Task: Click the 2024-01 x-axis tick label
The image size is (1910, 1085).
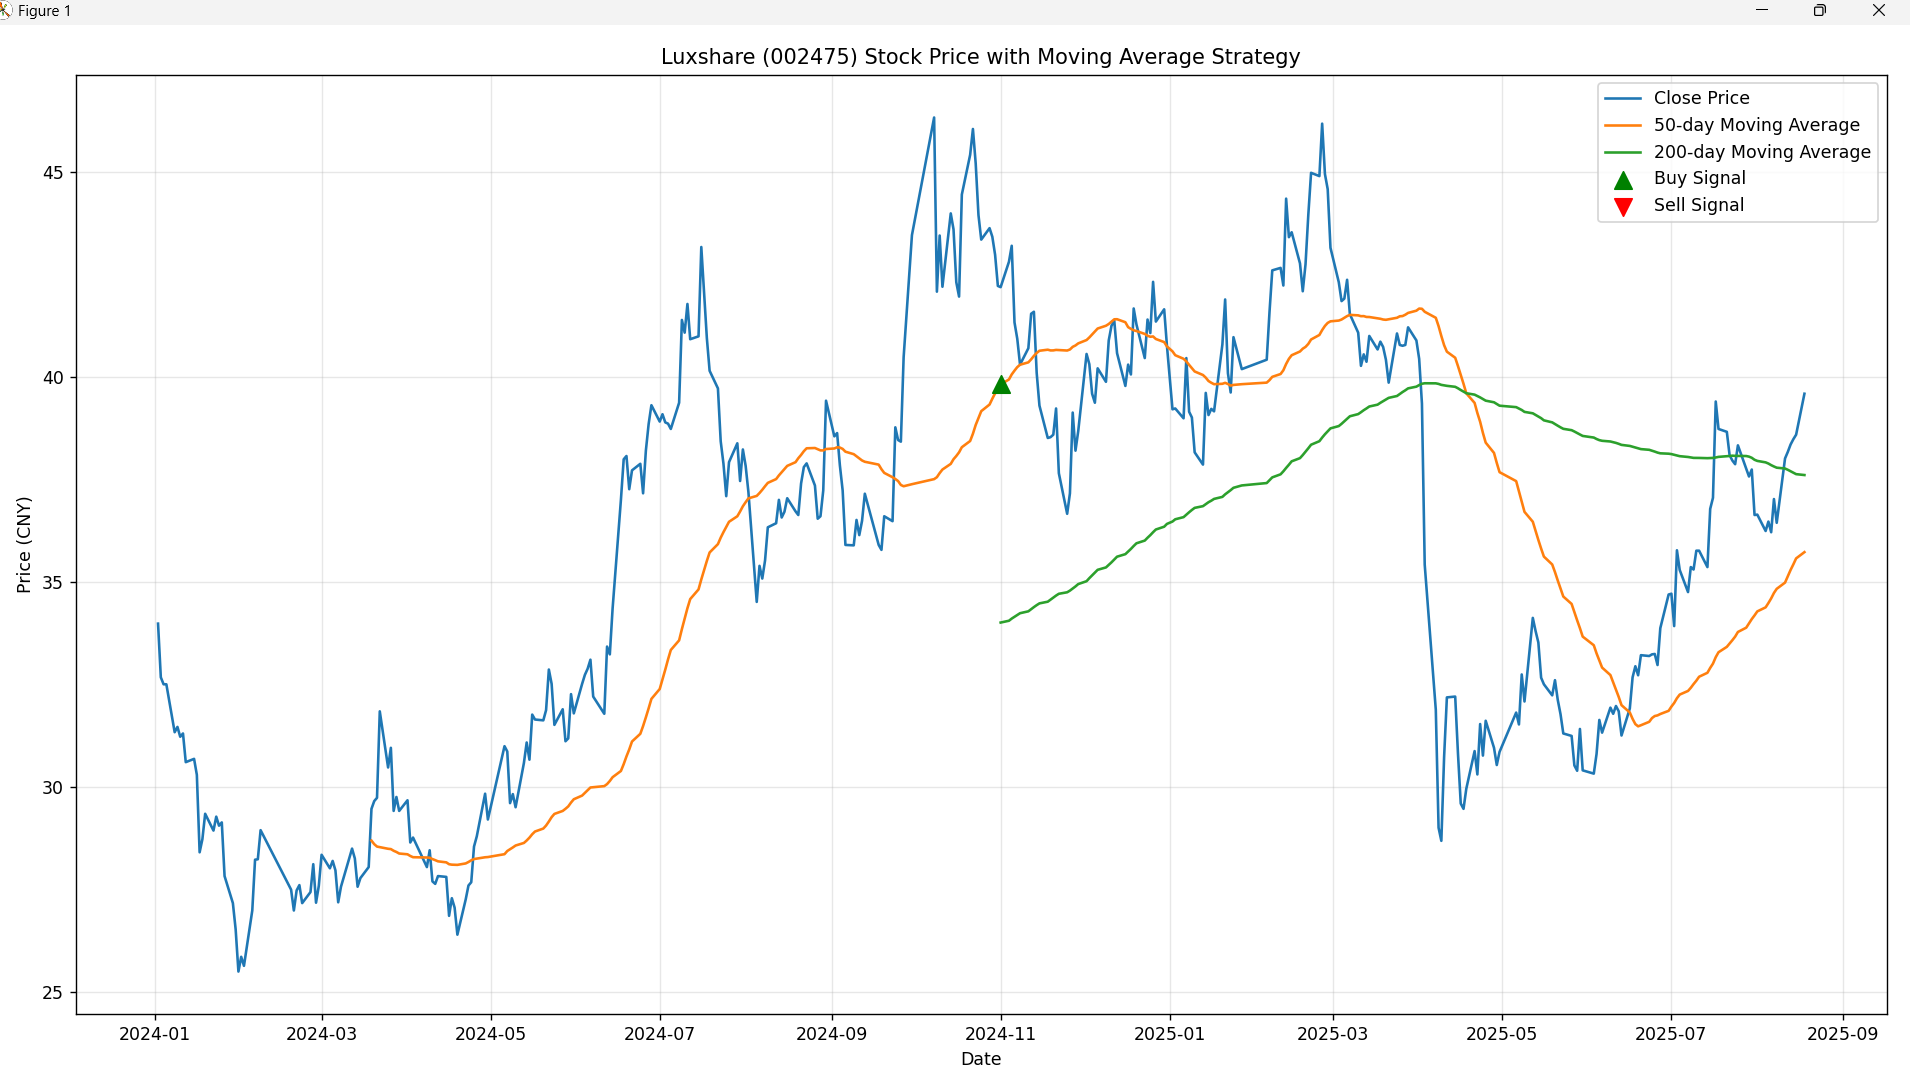Action: [154, 1034]
